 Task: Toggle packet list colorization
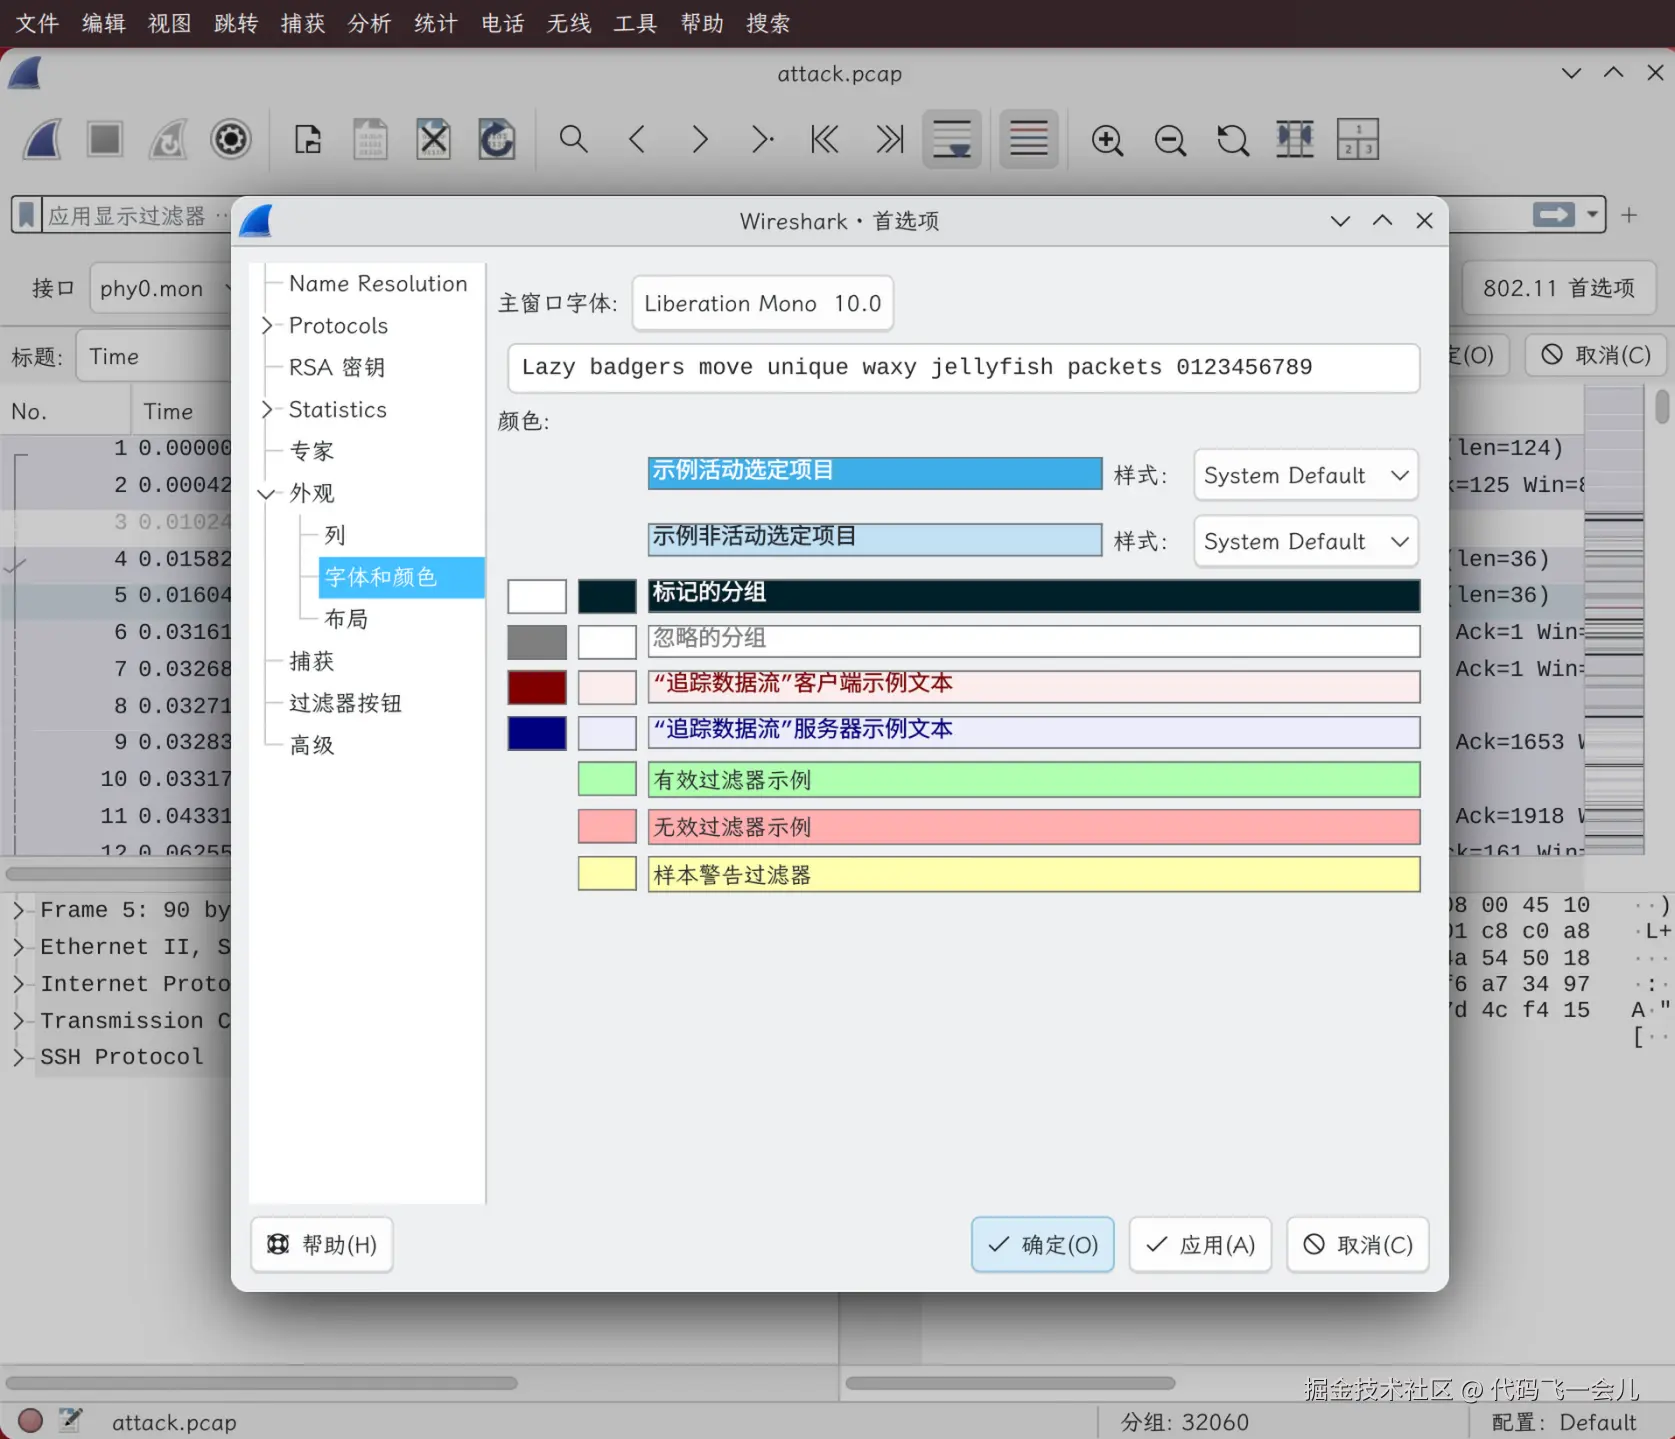pos(1029,139)
